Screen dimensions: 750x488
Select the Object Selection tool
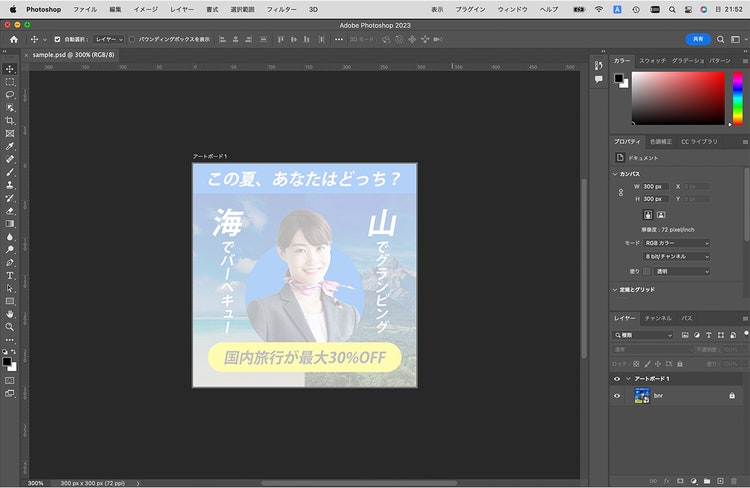coord(10,108)
